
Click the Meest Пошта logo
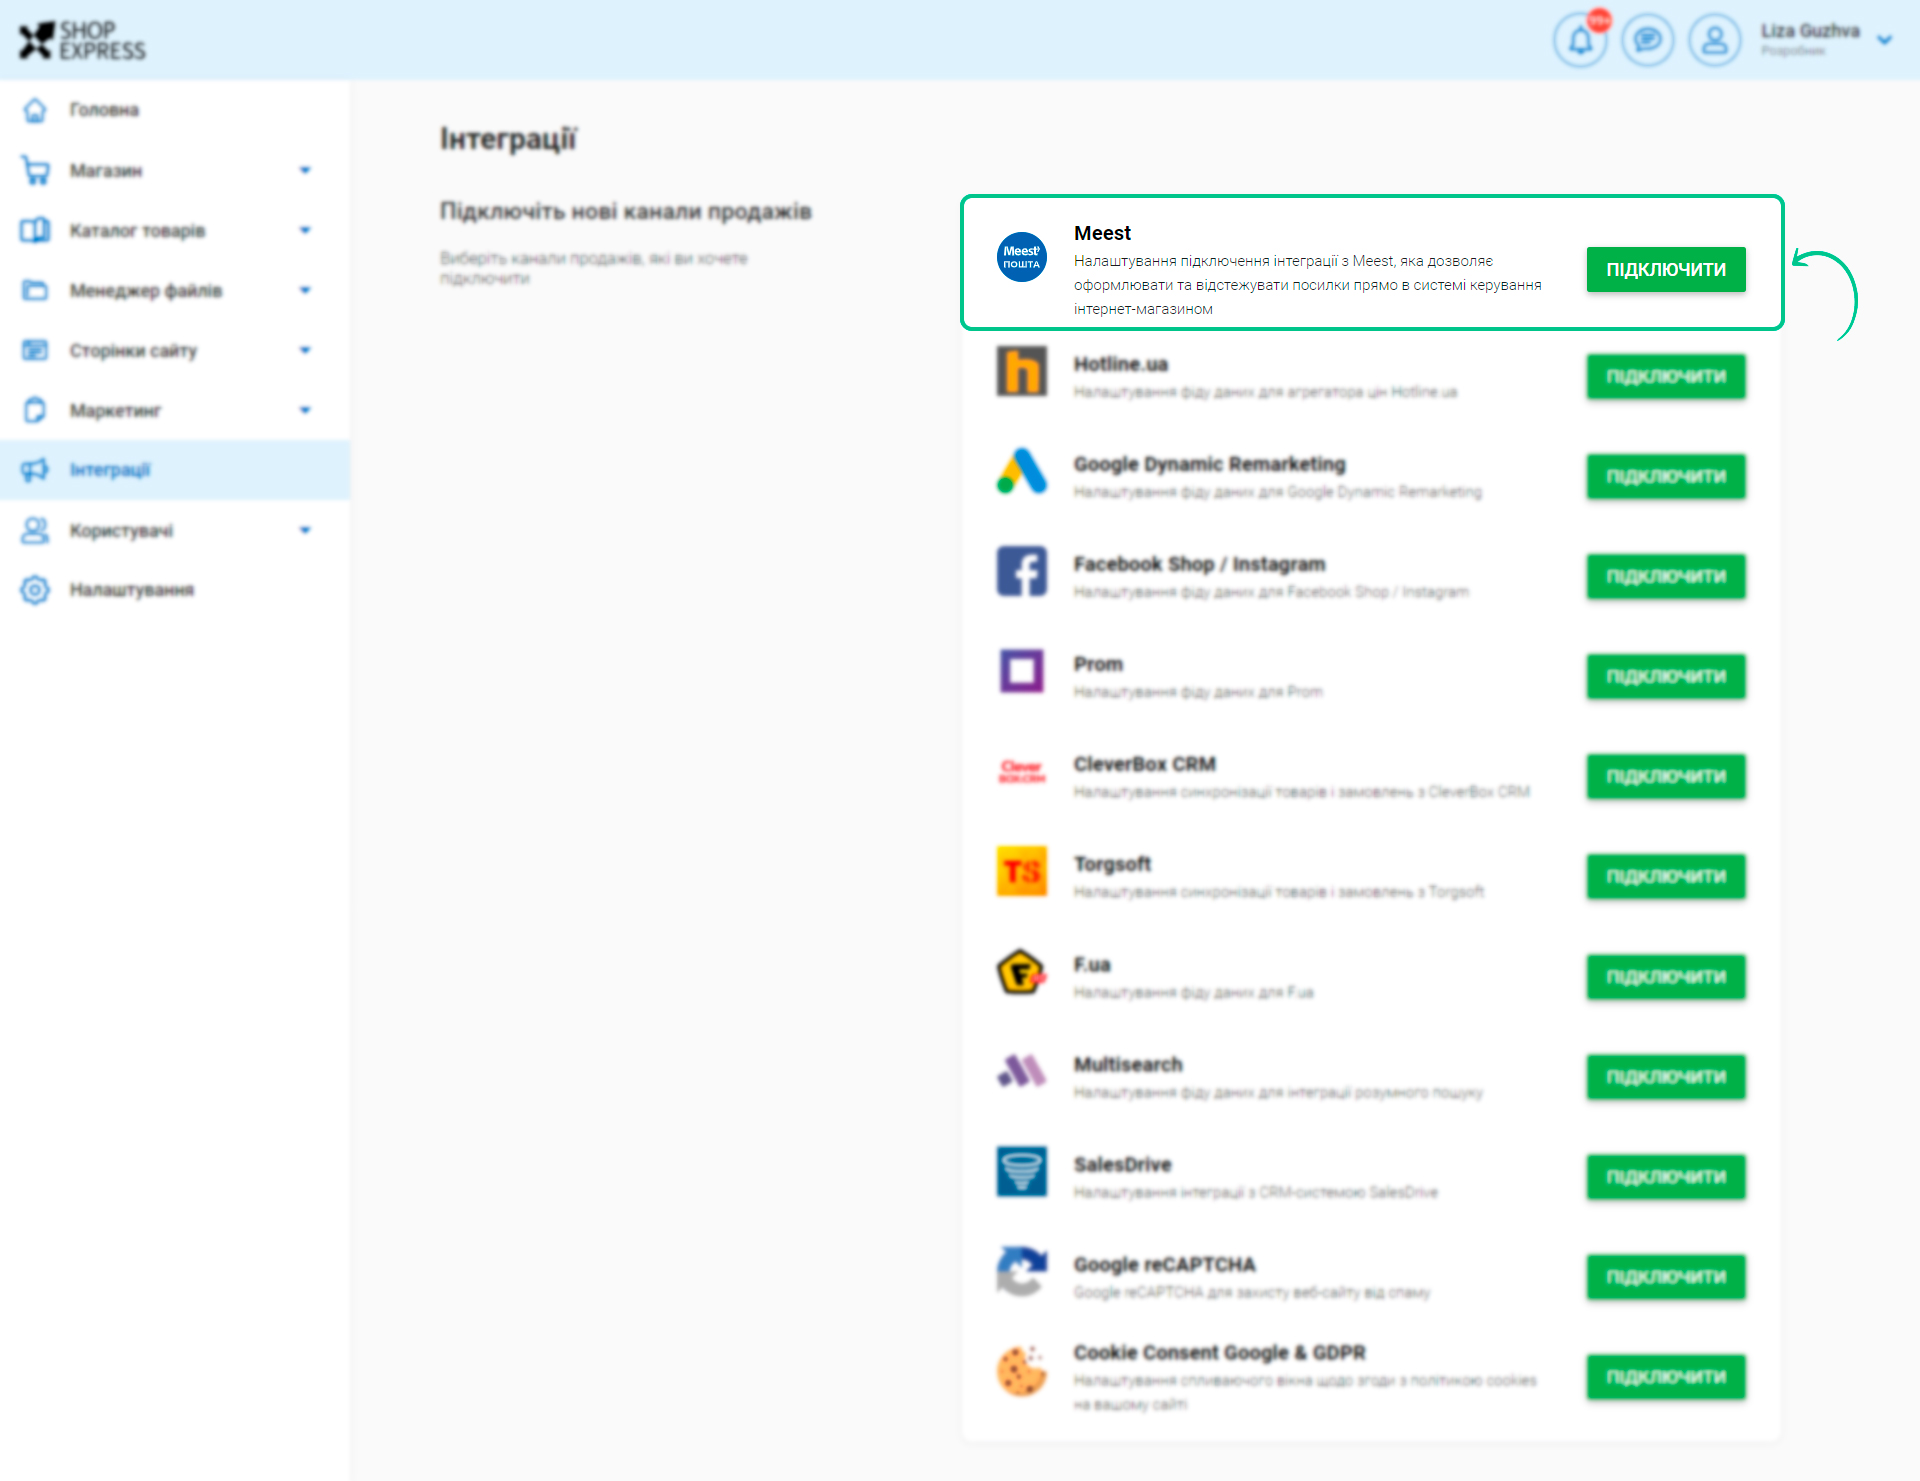[x=1021, y=257]
